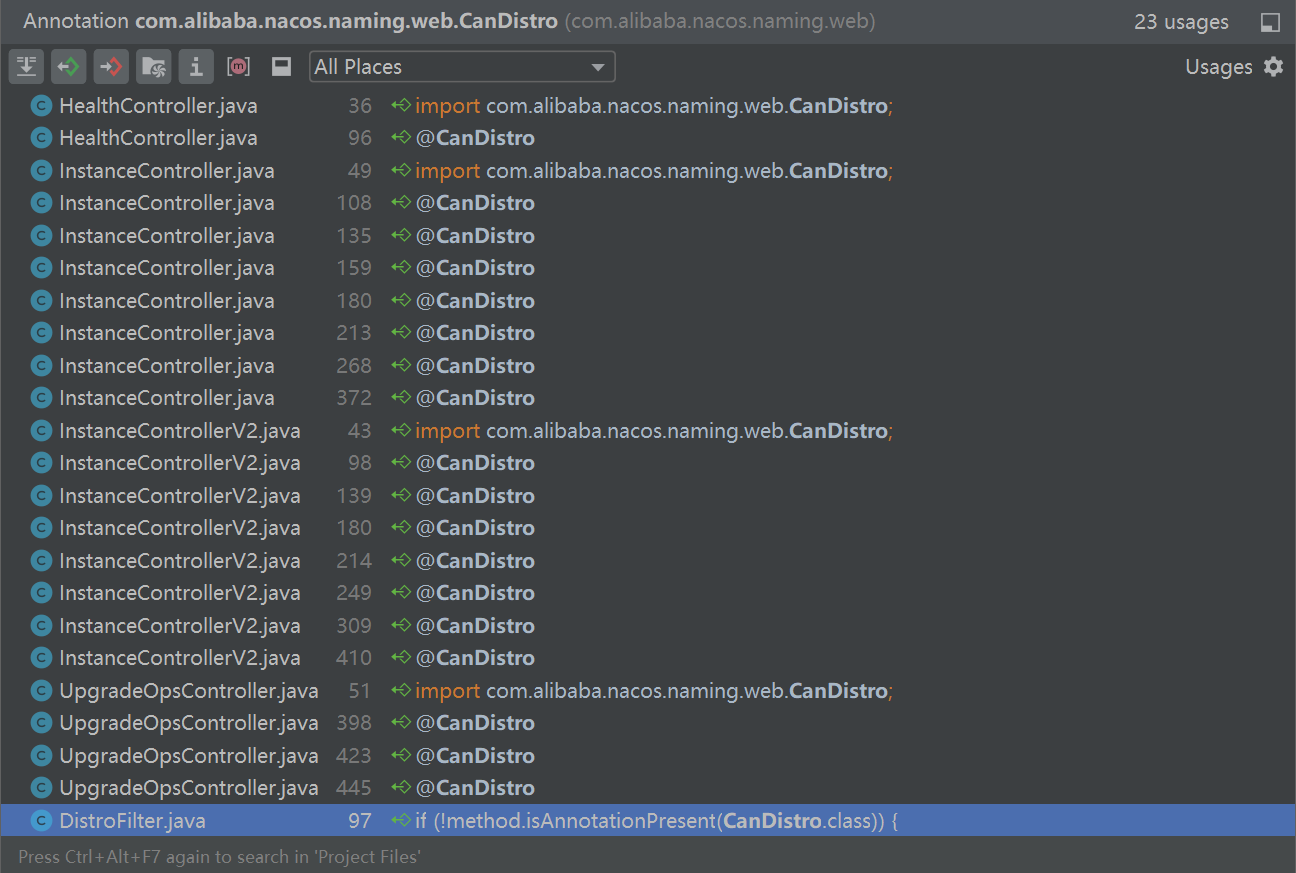Click the scope selector's dropdown arrow

[x=599, y=66]
